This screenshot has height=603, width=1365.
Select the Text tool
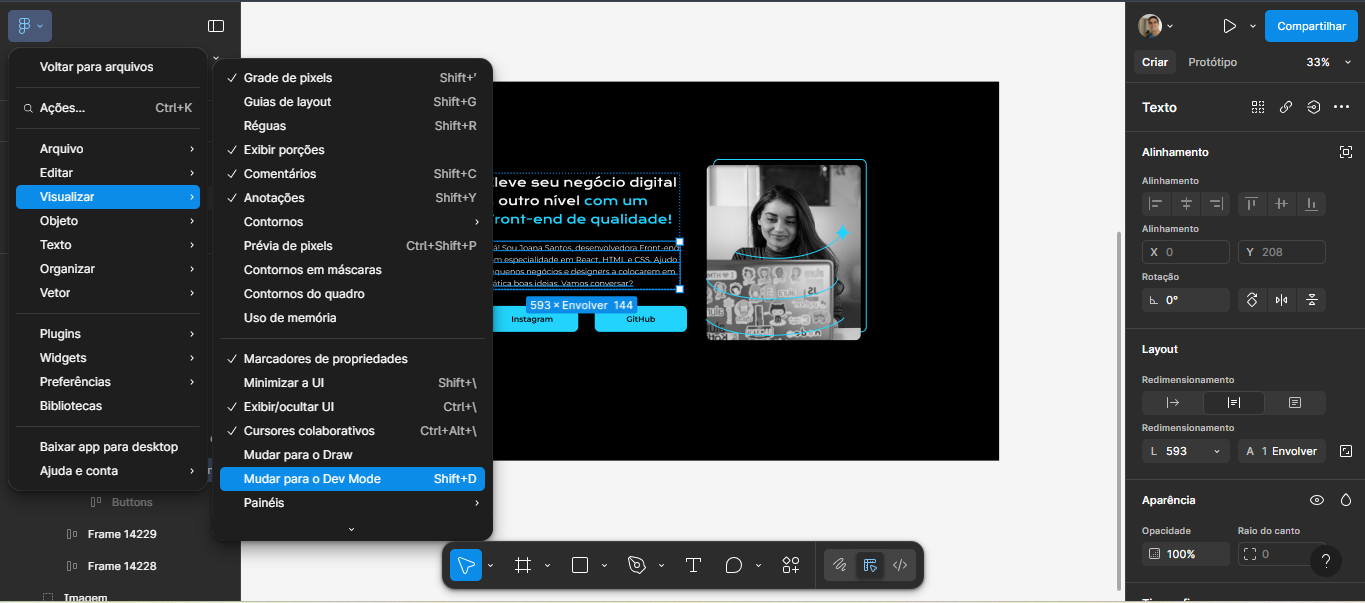click(693, 565)
